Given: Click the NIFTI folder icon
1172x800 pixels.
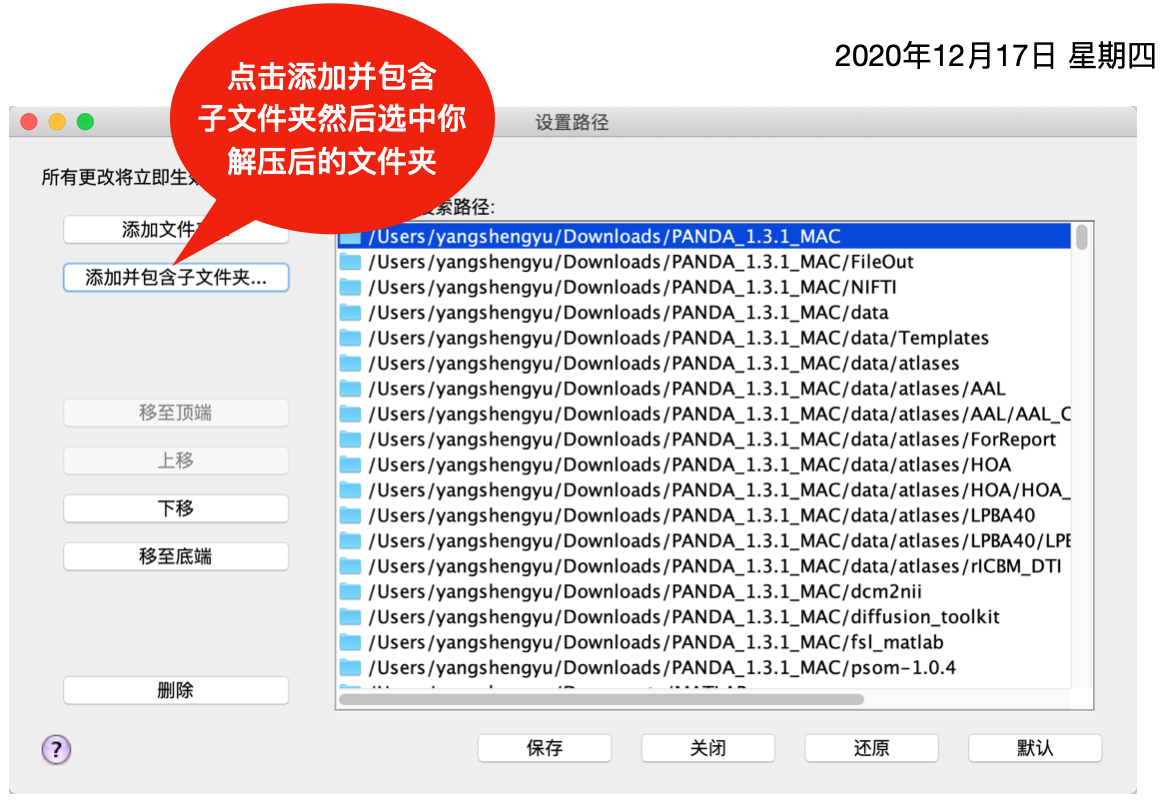Looking at the screenshot, I should 350,287.
